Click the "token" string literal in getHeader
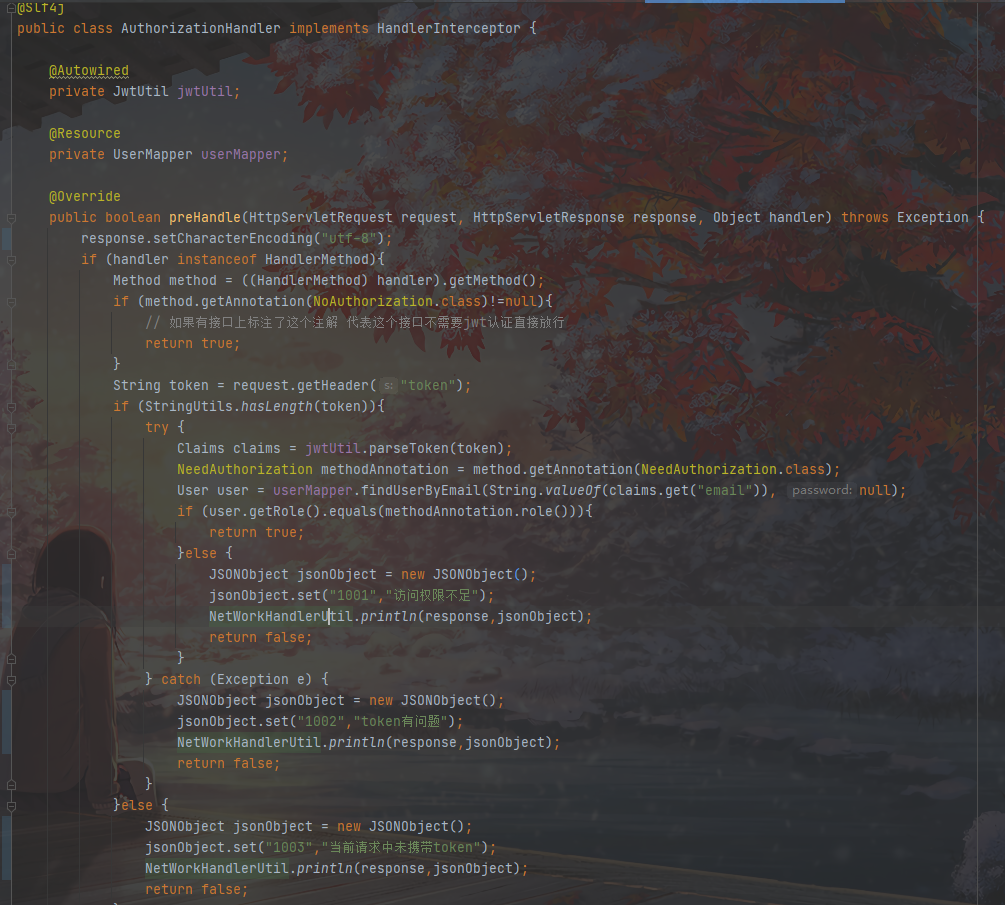The image size is (1005, 905). (428, 386)
